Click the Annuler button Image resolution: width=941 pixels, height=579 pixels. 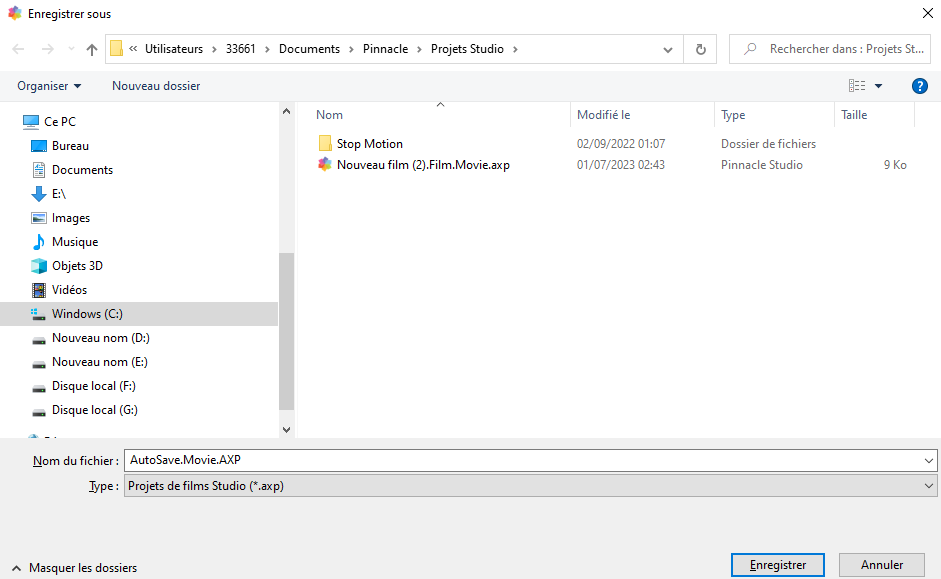point(882,565)
